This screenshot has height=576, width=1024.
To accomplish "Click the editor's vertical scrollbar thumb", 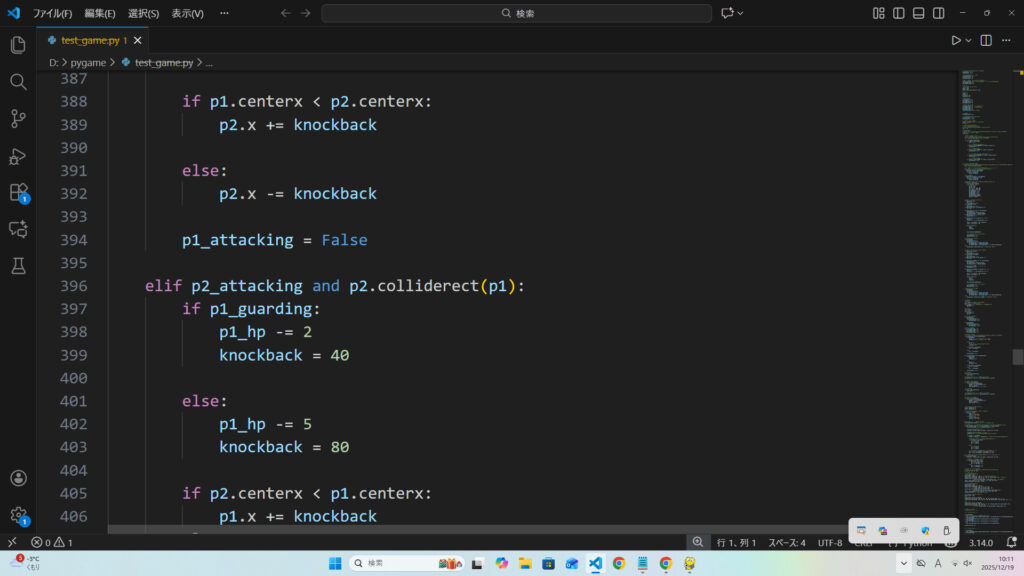I will coord(1018,357).
